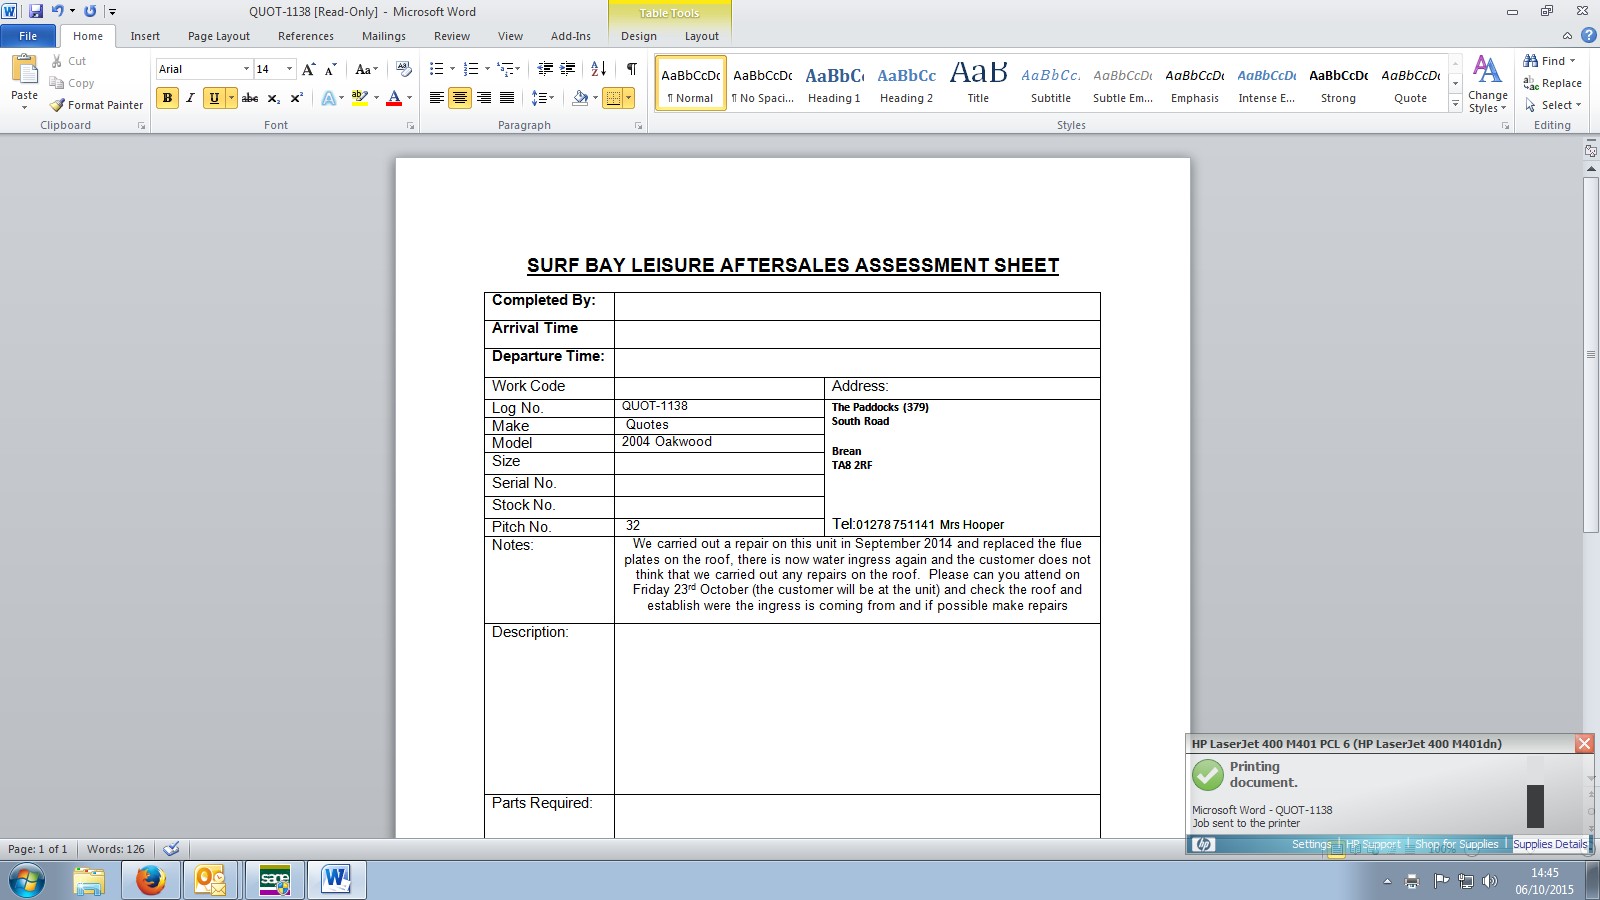Image resolution: width=1600 pixels, height=900 pixels.
Task: Click Supplies Details in HP printer popup
Action: pyautogui.click(x=1550, y=844)
